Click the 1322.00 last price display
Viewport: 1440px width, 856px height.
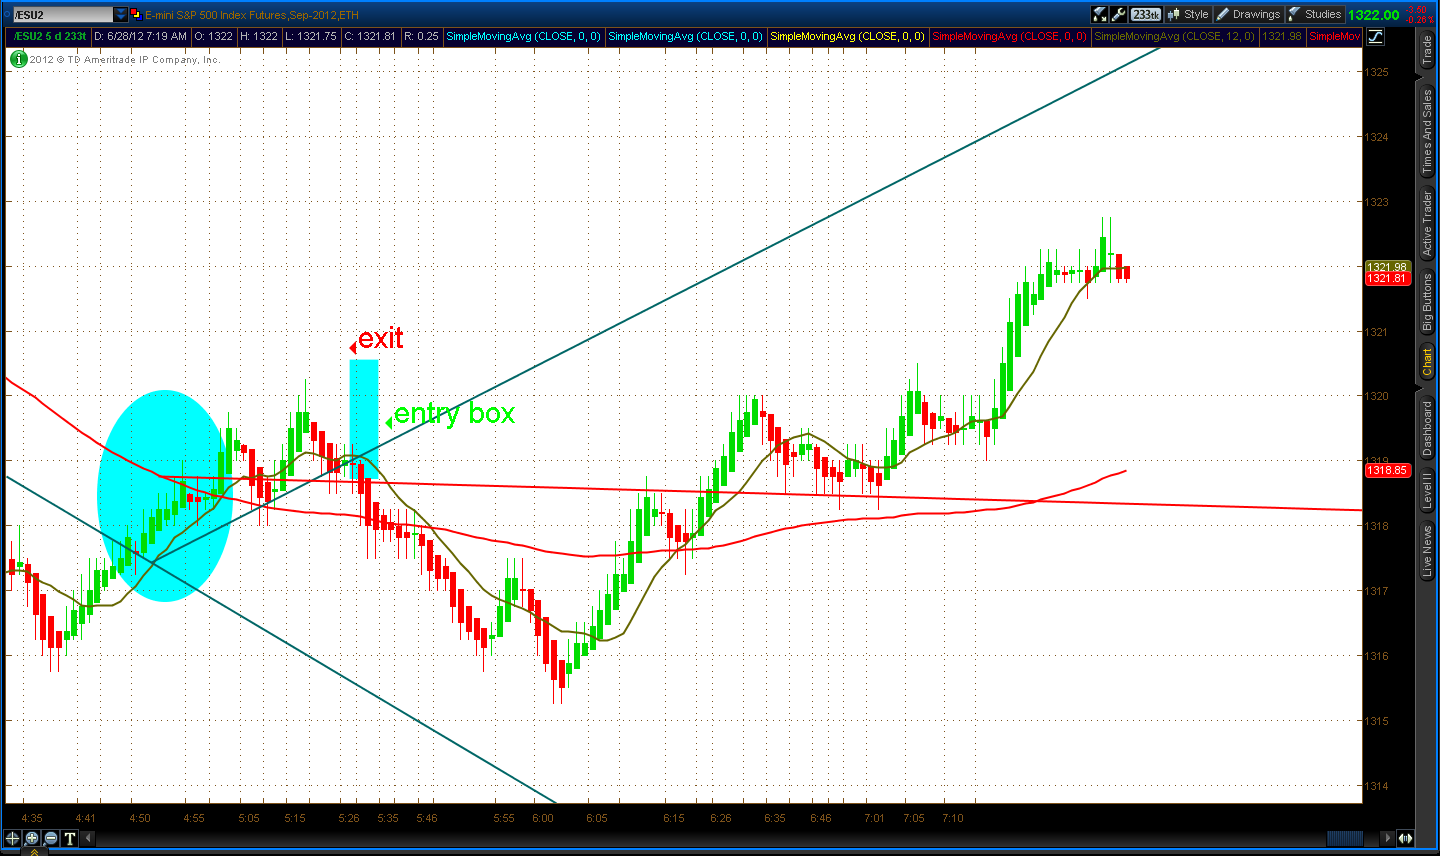[1374, 15]
